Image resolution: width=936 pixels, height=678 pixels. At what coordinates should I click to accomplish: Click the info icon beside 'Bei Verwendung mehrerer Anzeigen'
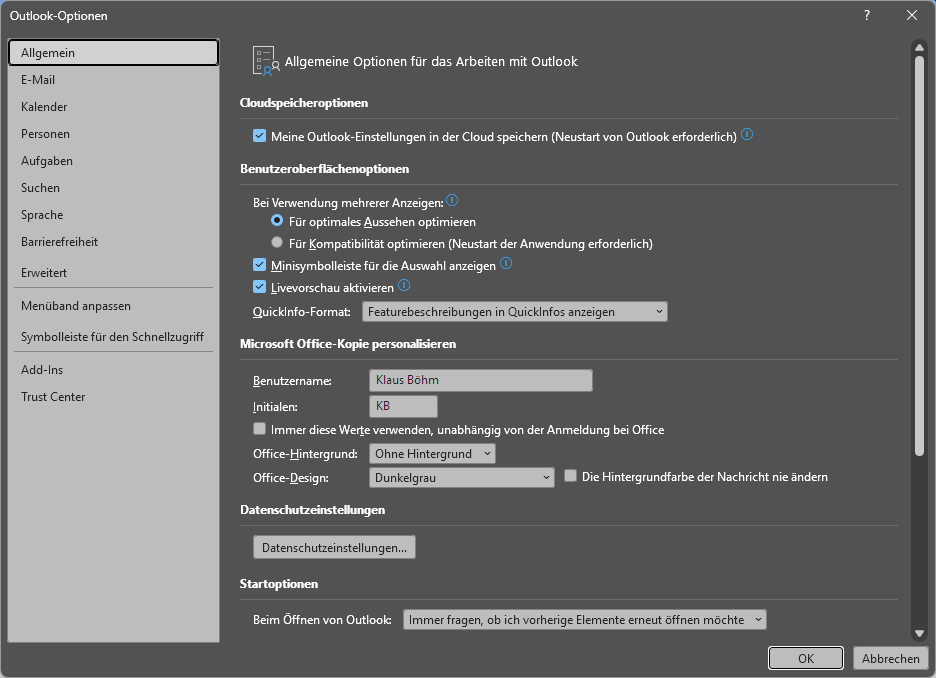[x=452, y=200]
